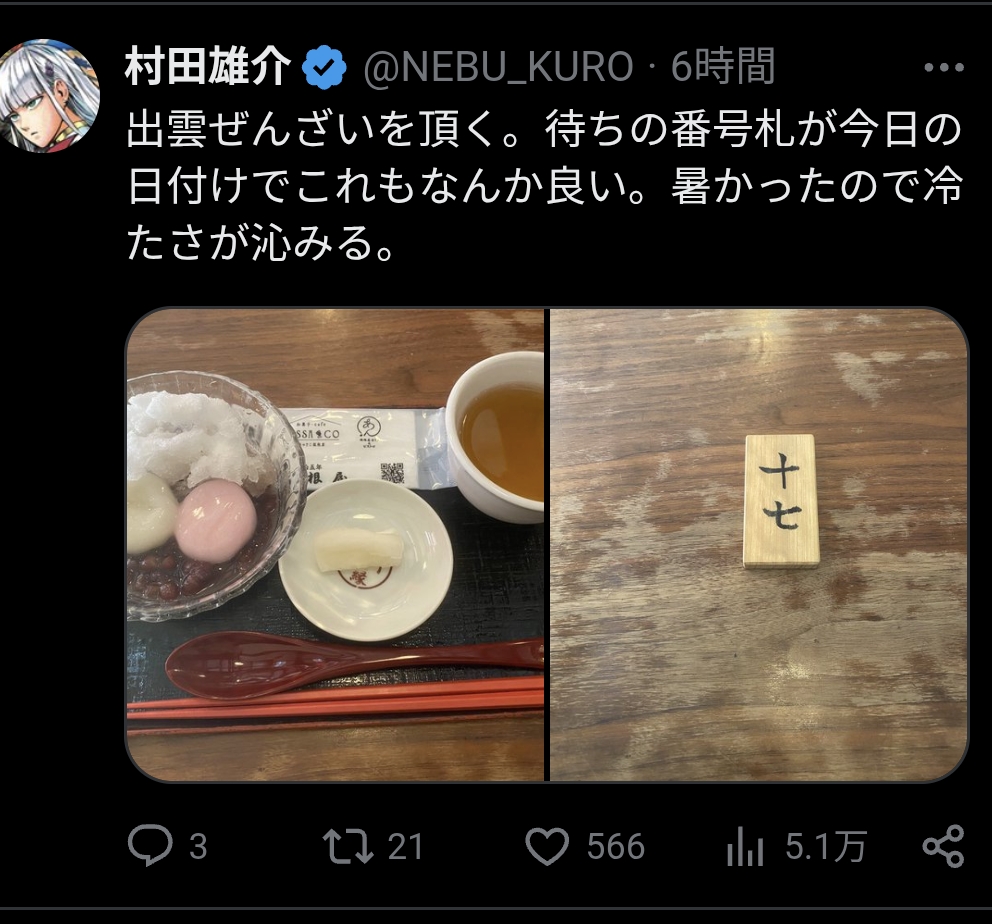Open the reply comment icon
This screenshot has width=992, height=924.
coord(150,846)
